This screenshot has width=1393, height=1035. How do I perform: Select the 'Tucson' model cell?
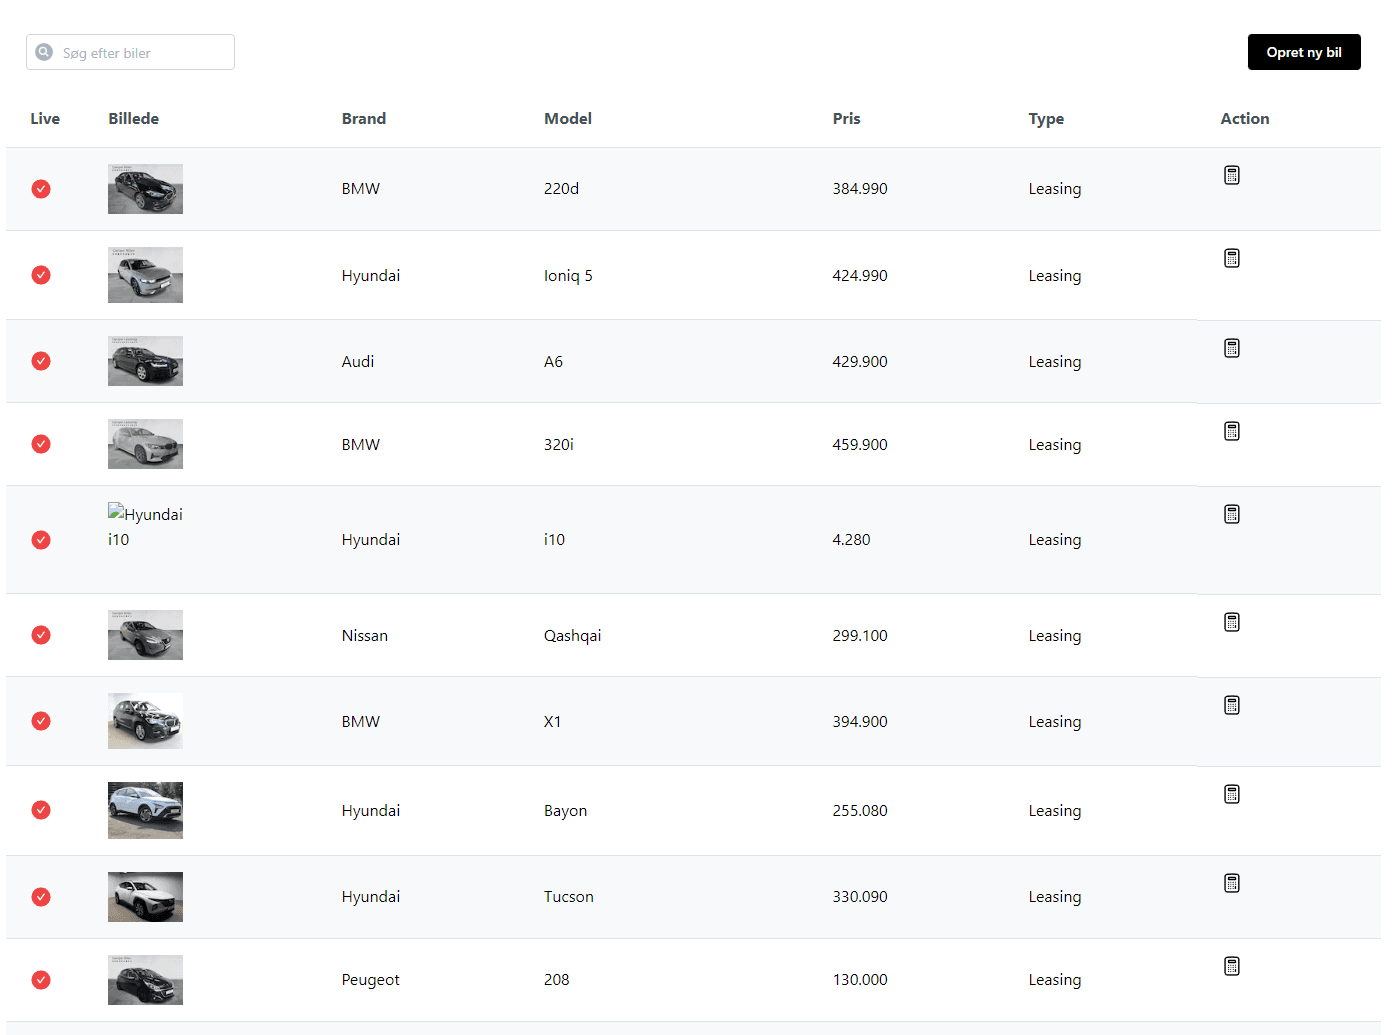pos(569,897)
